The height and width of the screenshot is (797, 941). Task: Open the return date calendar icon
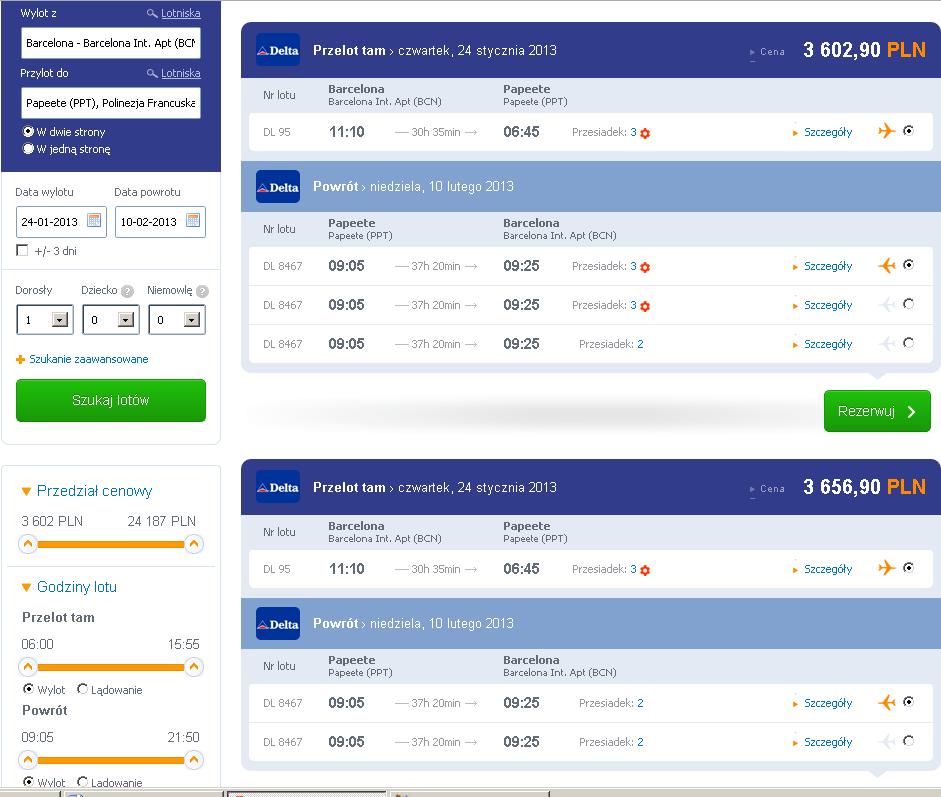click(x=193, y=220)
